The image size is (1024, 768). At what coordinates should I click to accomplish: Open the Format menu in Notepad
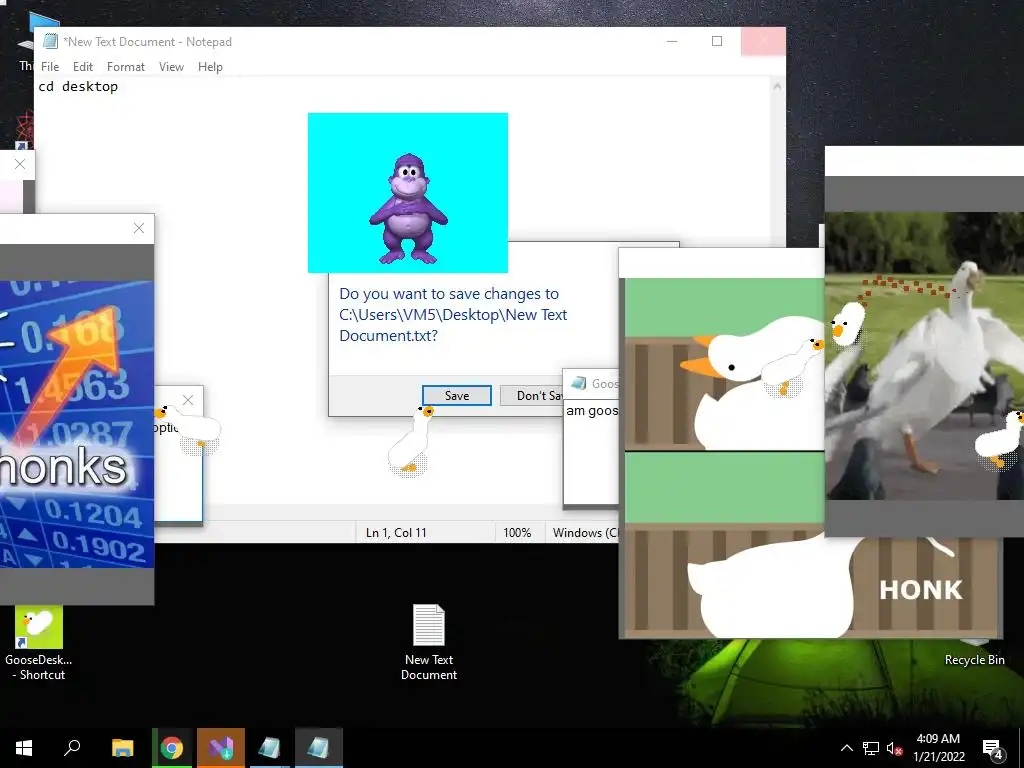[125, 67]
